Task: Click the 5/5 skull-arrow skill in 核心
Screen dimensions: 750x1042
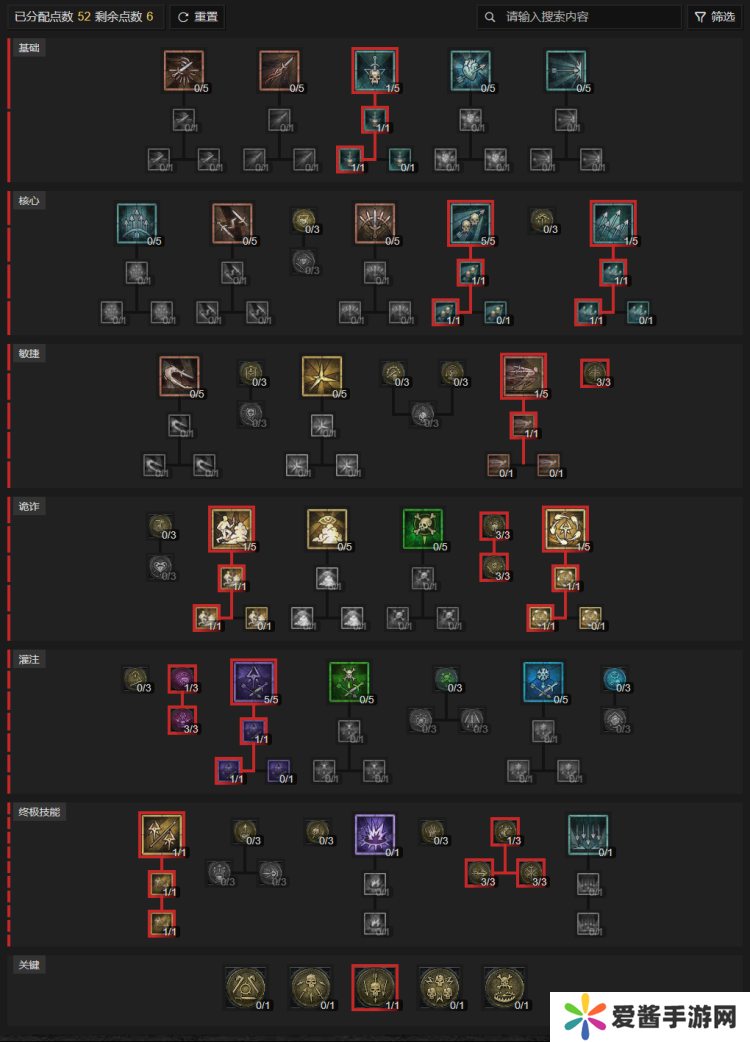Action: coord(470,223)
